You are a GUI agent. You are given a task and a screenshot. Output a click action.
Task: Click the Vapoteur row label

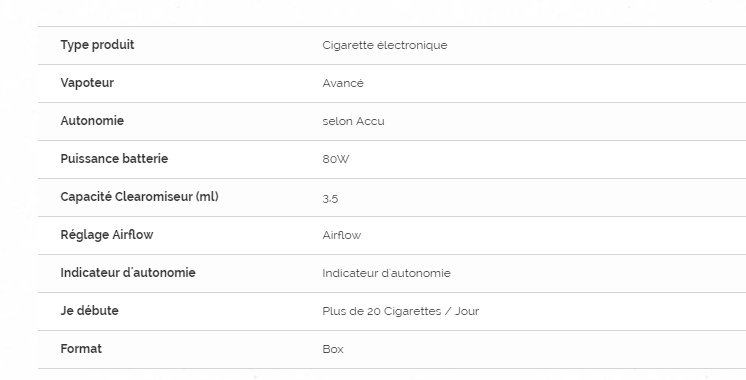click(87, 83)
